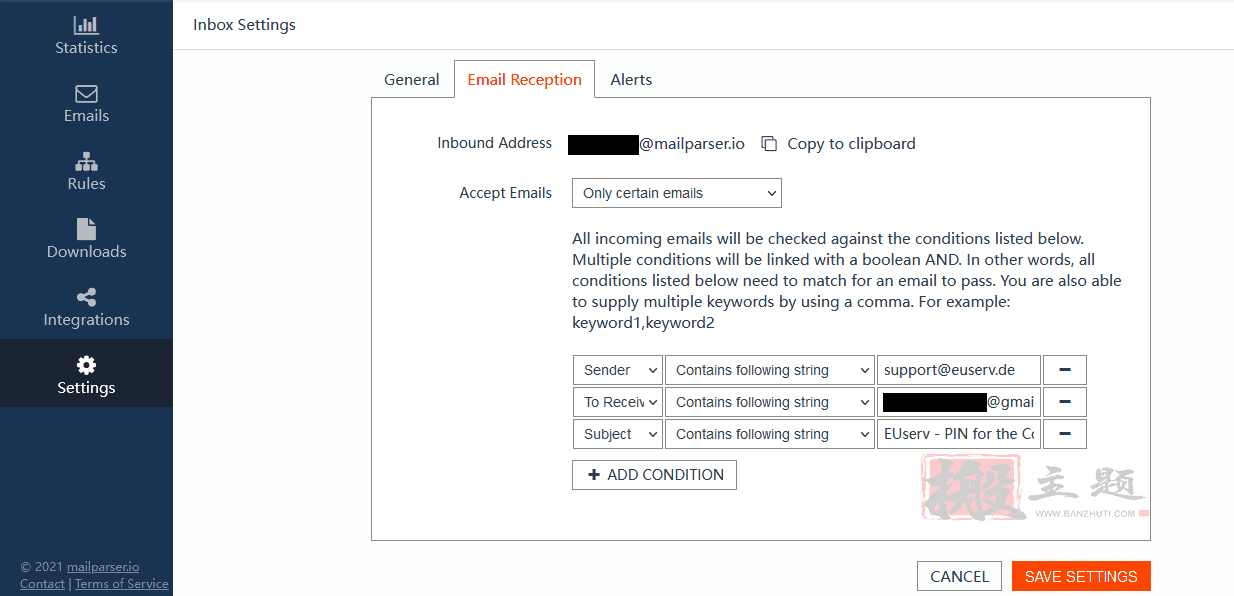Click the copy to clipboard icon
The height and width of the screenshot is (596, 1234).
pyautogui.click(x=769, y=144)
